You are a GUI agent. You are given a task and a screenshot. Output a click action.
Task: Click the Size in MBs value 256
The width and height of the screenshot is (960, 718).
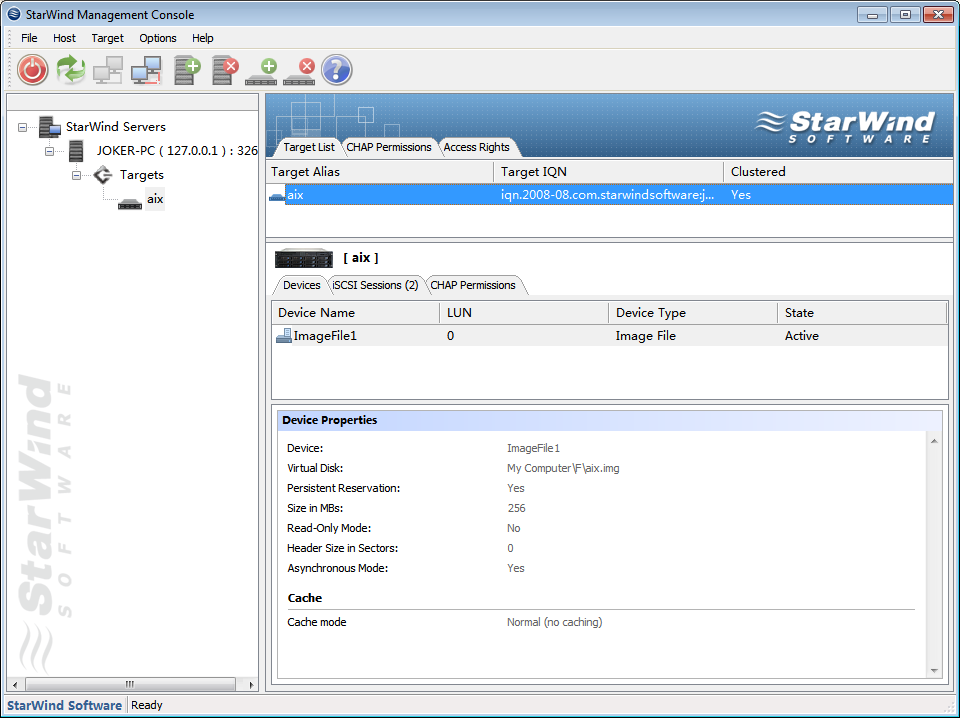[516, 508]
